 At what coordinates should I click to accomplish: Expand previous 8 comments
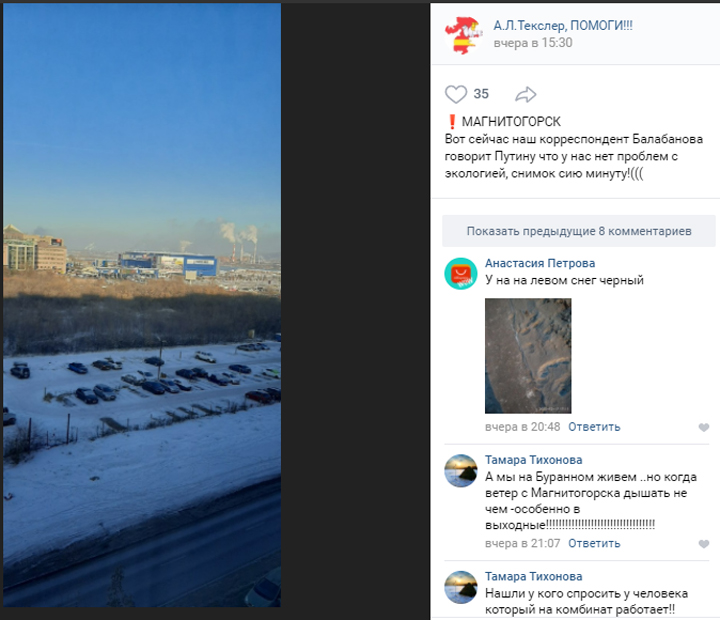pyautogui.click(x=579, y=231)
